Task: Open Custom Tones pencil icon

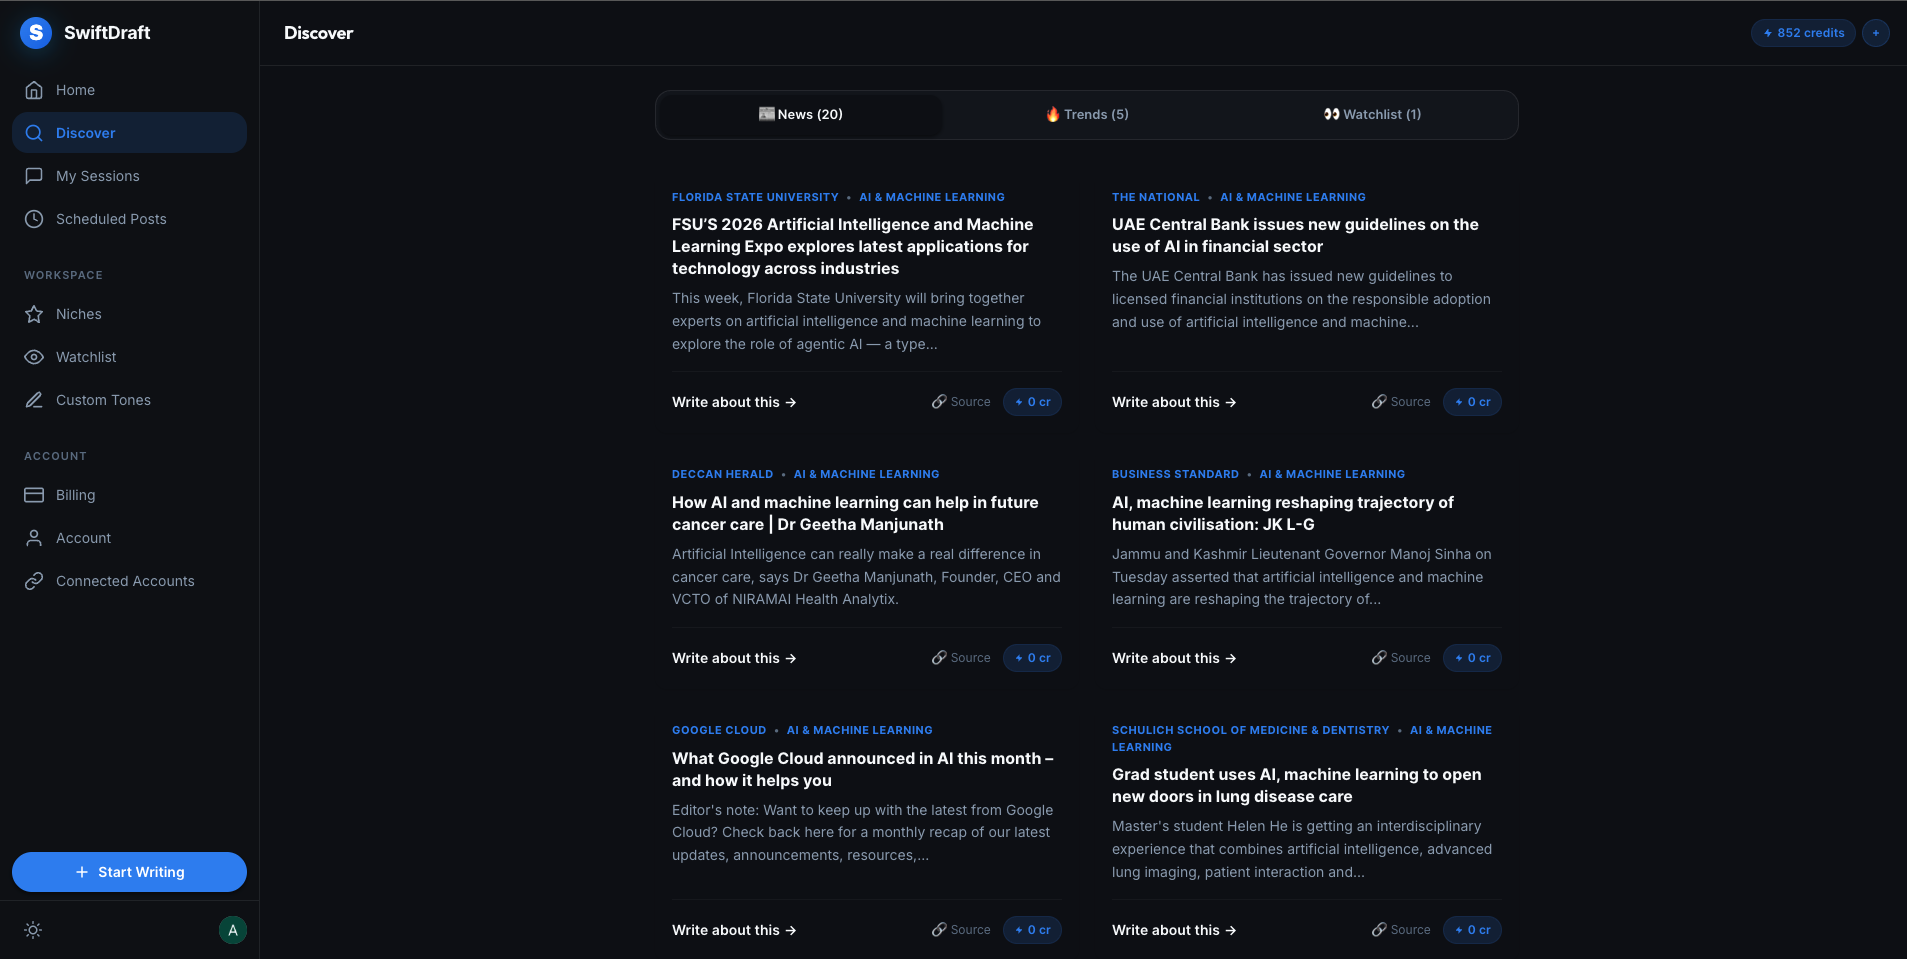Action: click(x=34, y=399)
